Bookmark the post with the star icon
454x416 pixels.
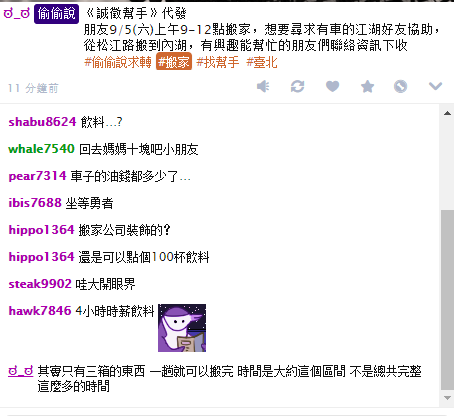(x=367, y=87)
